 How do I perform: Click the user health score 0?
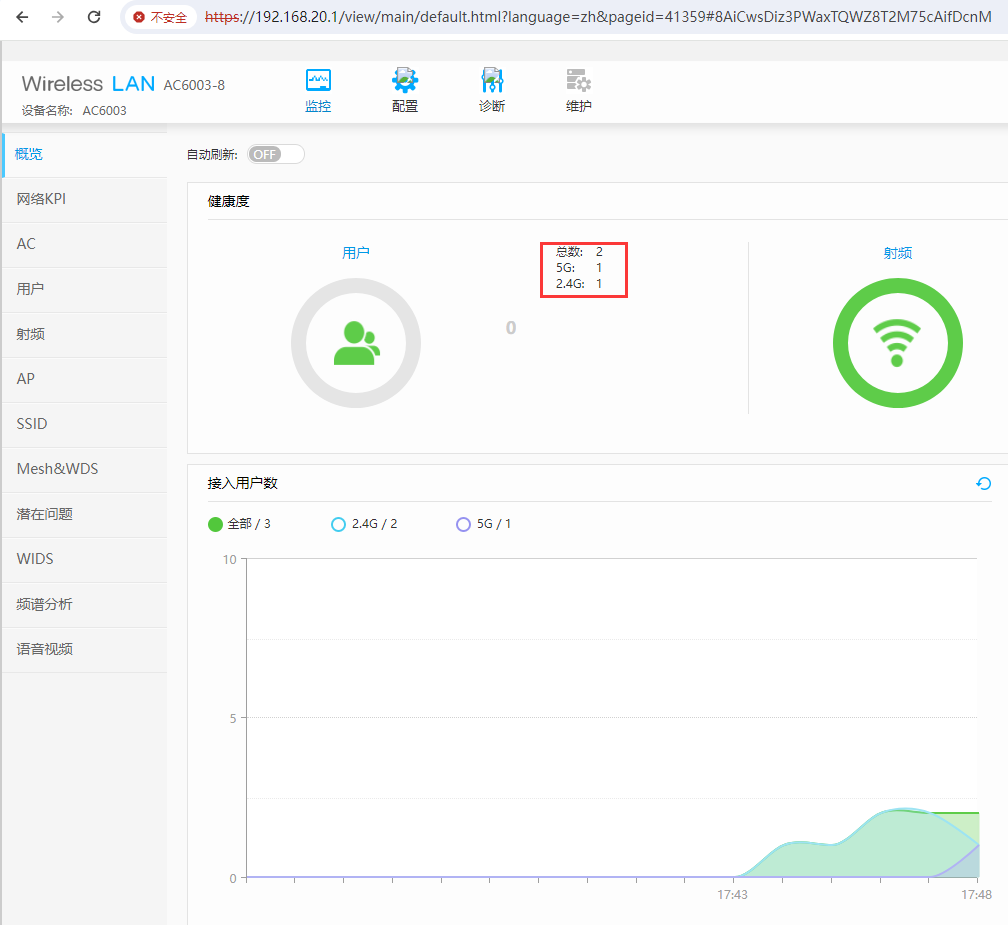pyautogui.click(x=510, y=328)
